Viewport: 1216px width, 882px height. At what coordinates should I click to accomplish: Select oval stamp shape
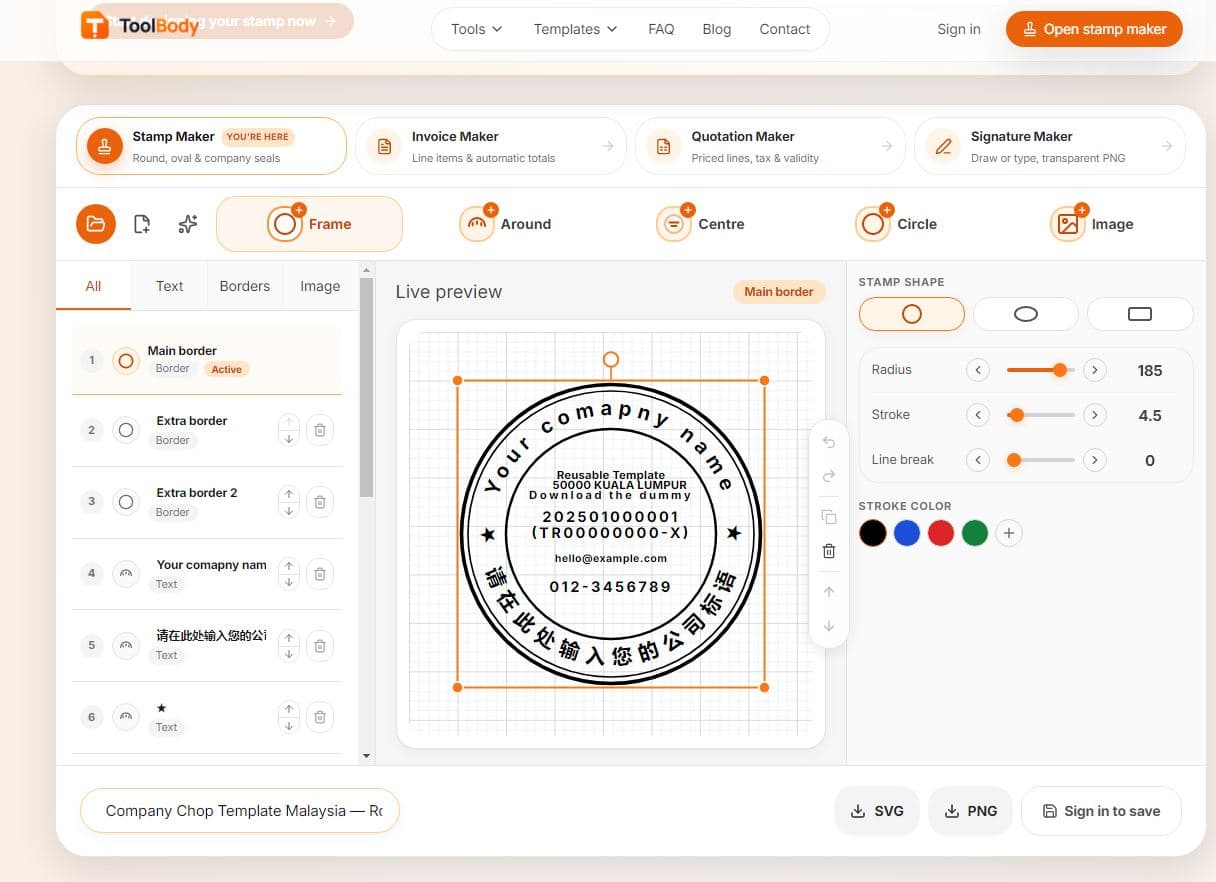(1026, 314)
